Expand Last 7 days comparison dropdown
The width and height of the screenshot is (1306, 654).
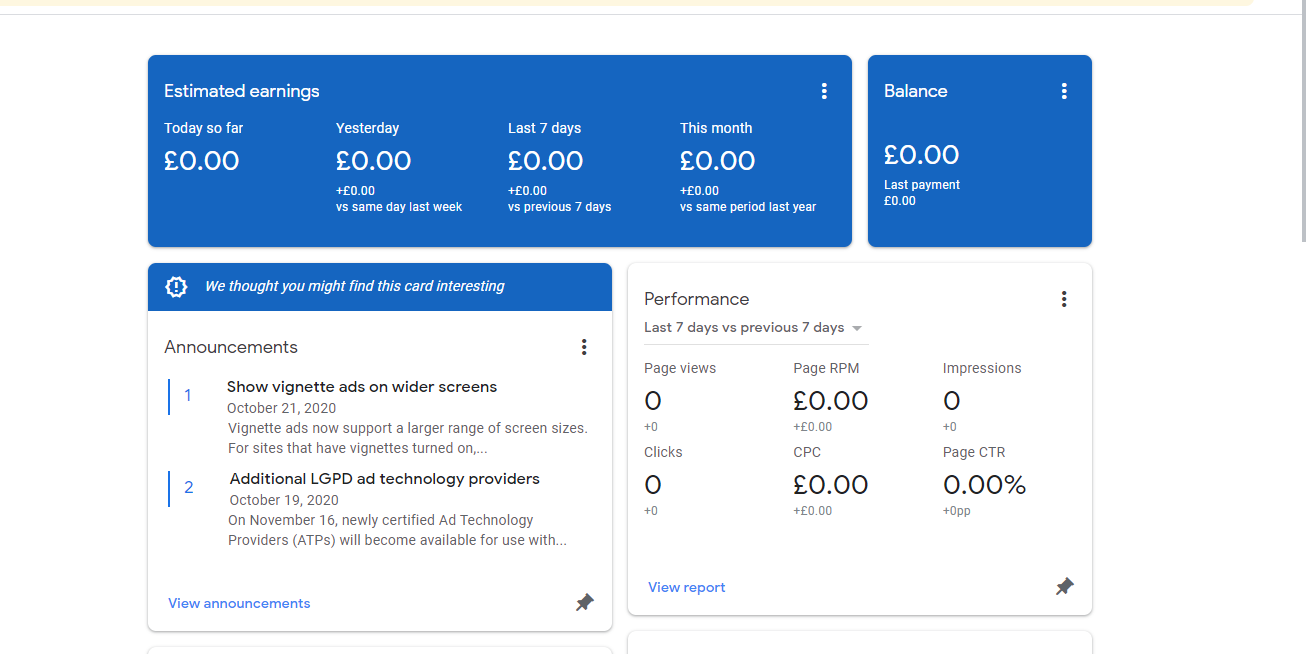754,328
